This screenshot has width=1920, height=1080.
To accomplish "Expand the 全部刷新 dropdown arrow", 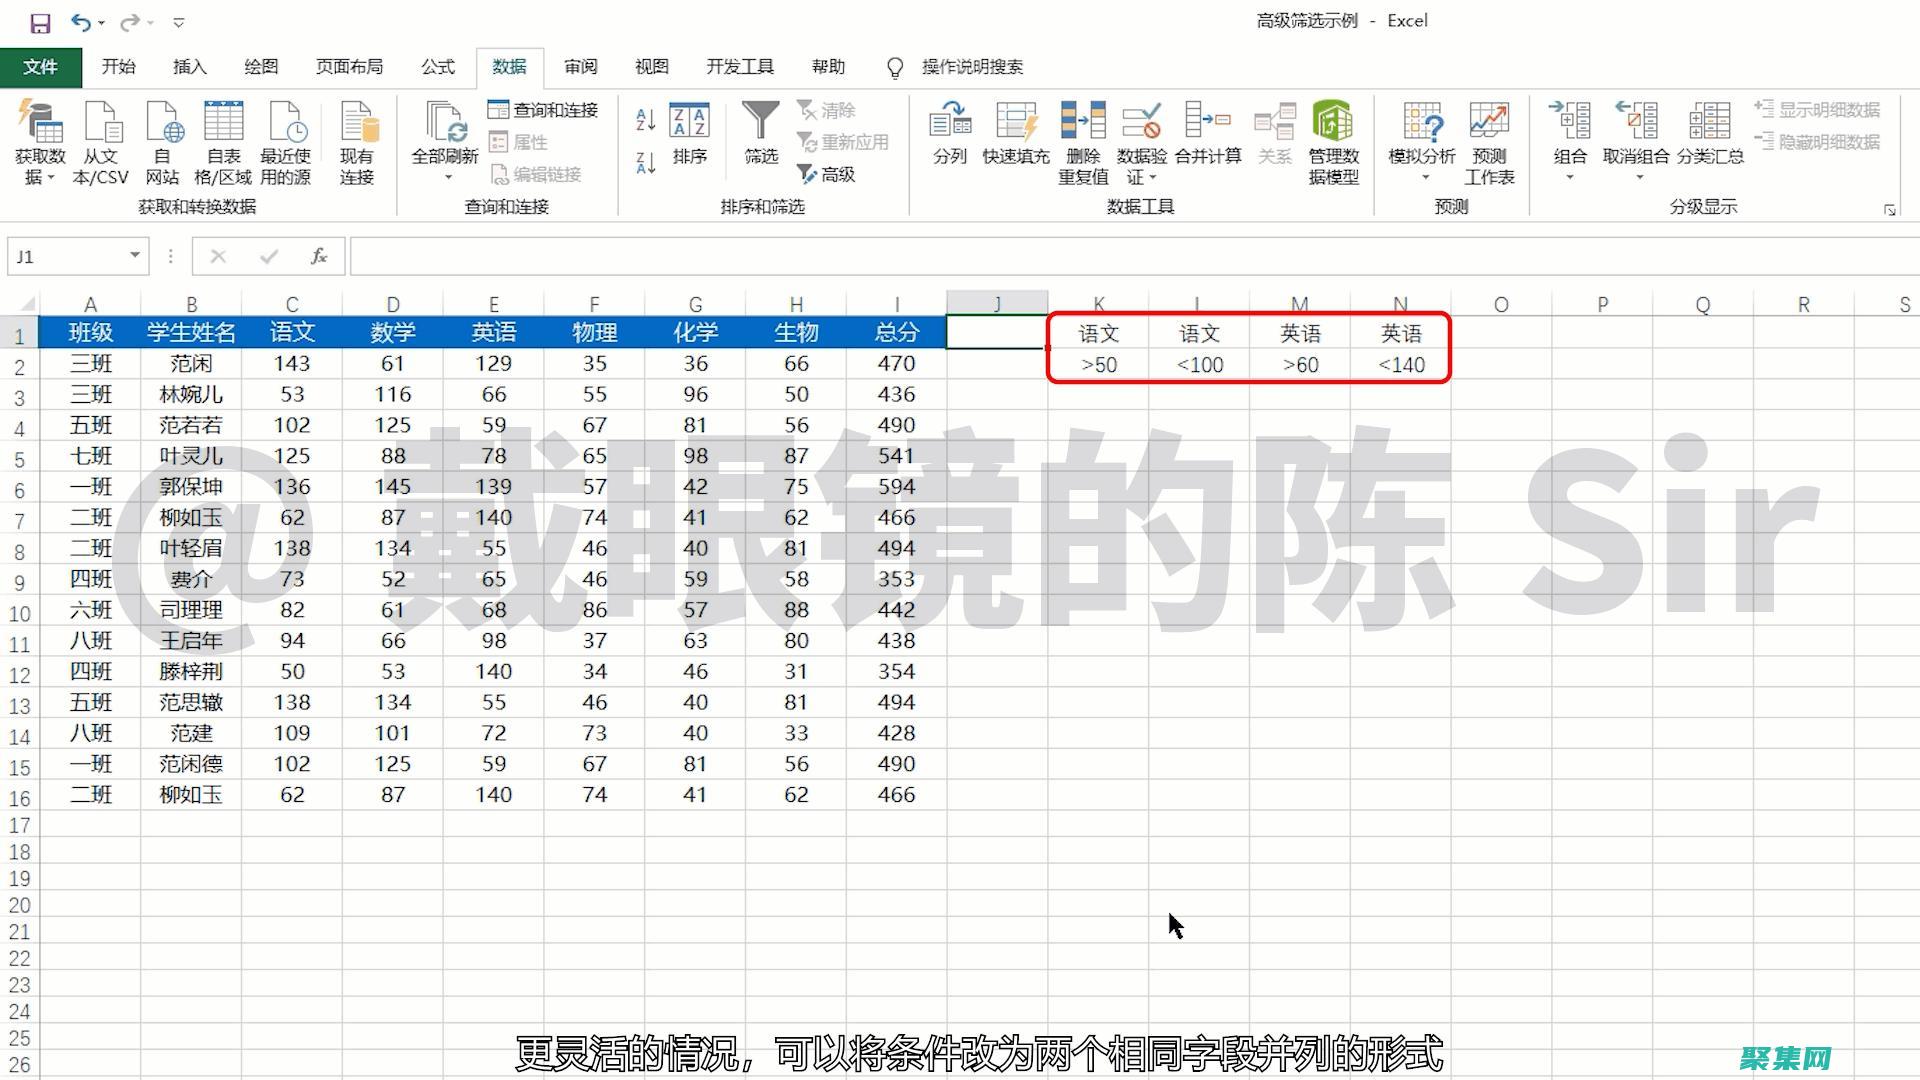I will (449, 176).
